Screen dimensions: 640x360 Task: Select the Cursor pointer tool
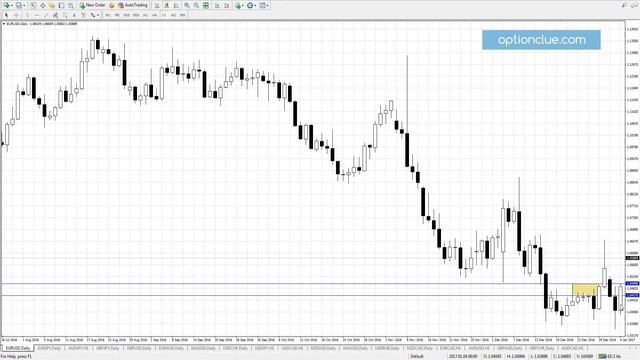pos(6,15)
